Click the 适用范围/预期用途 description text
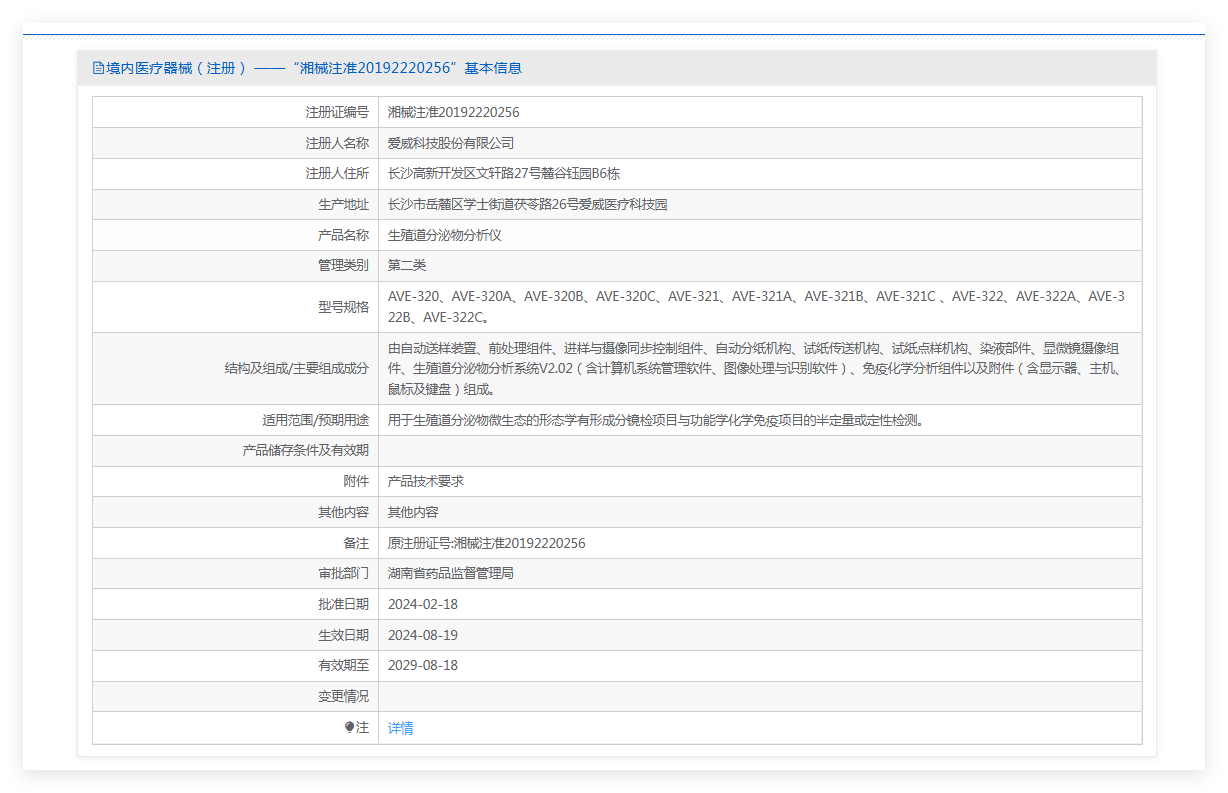Image resolution: width=1228 pixels, height=793 pixels. (656, 420)
